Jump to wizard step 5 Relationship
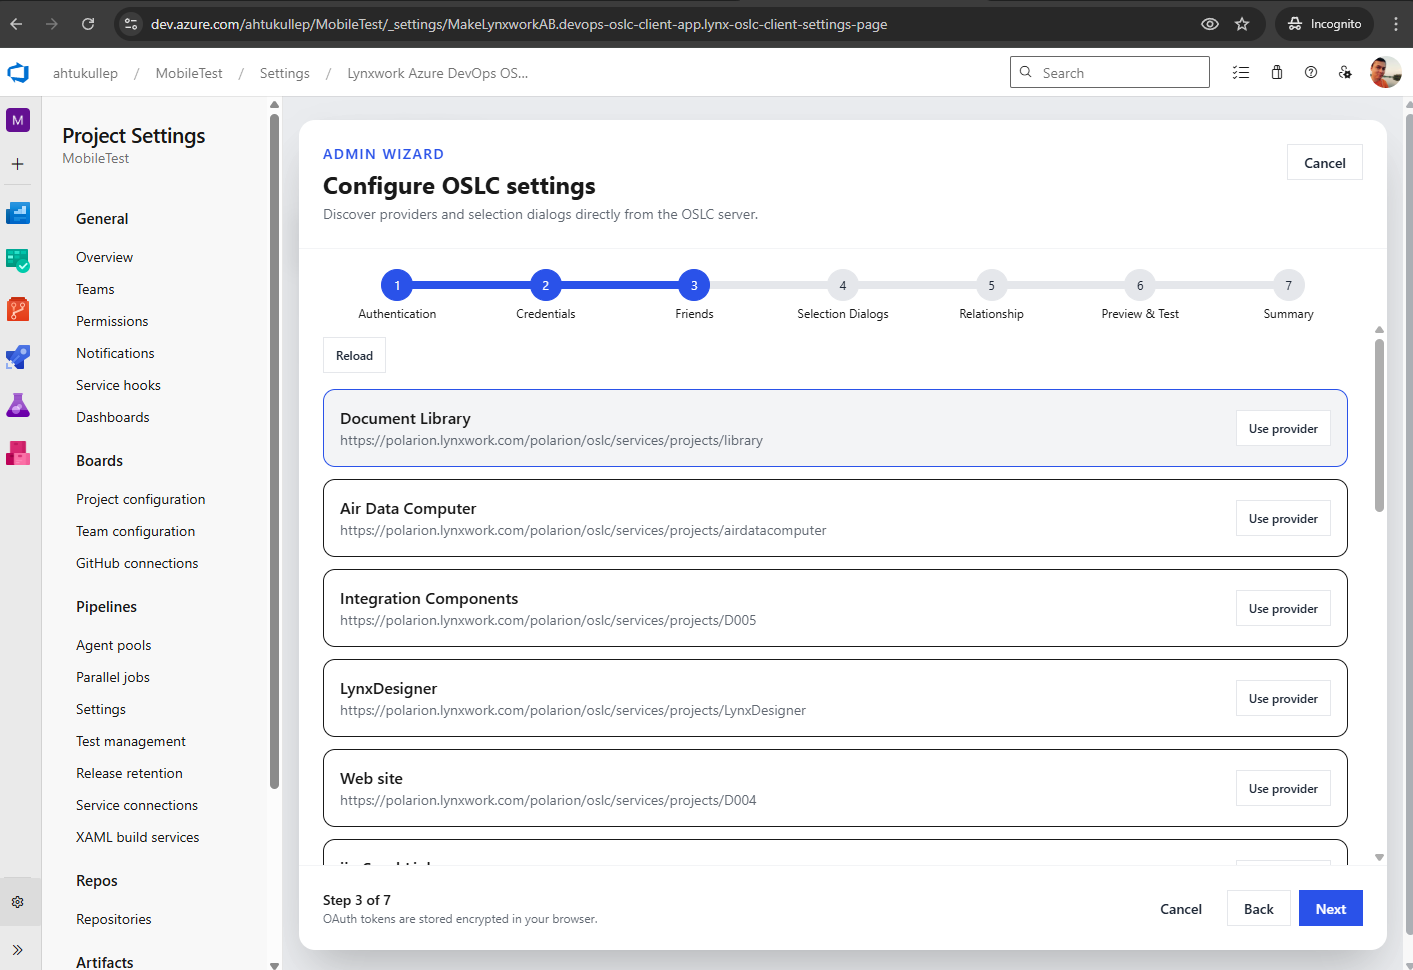 991,286
